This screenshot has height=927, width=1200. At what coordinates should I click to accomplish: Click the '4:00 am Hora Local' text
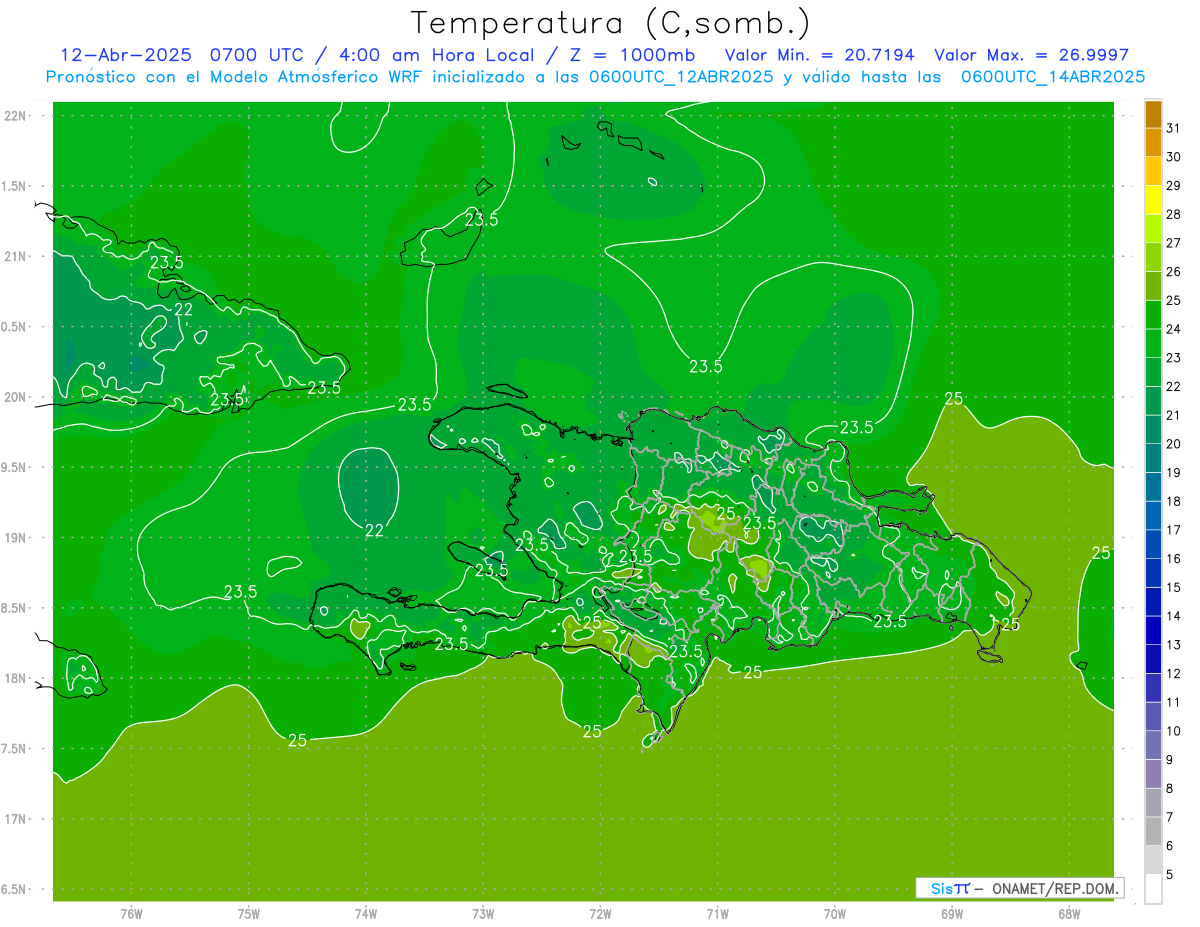click(x=439, y=55)
